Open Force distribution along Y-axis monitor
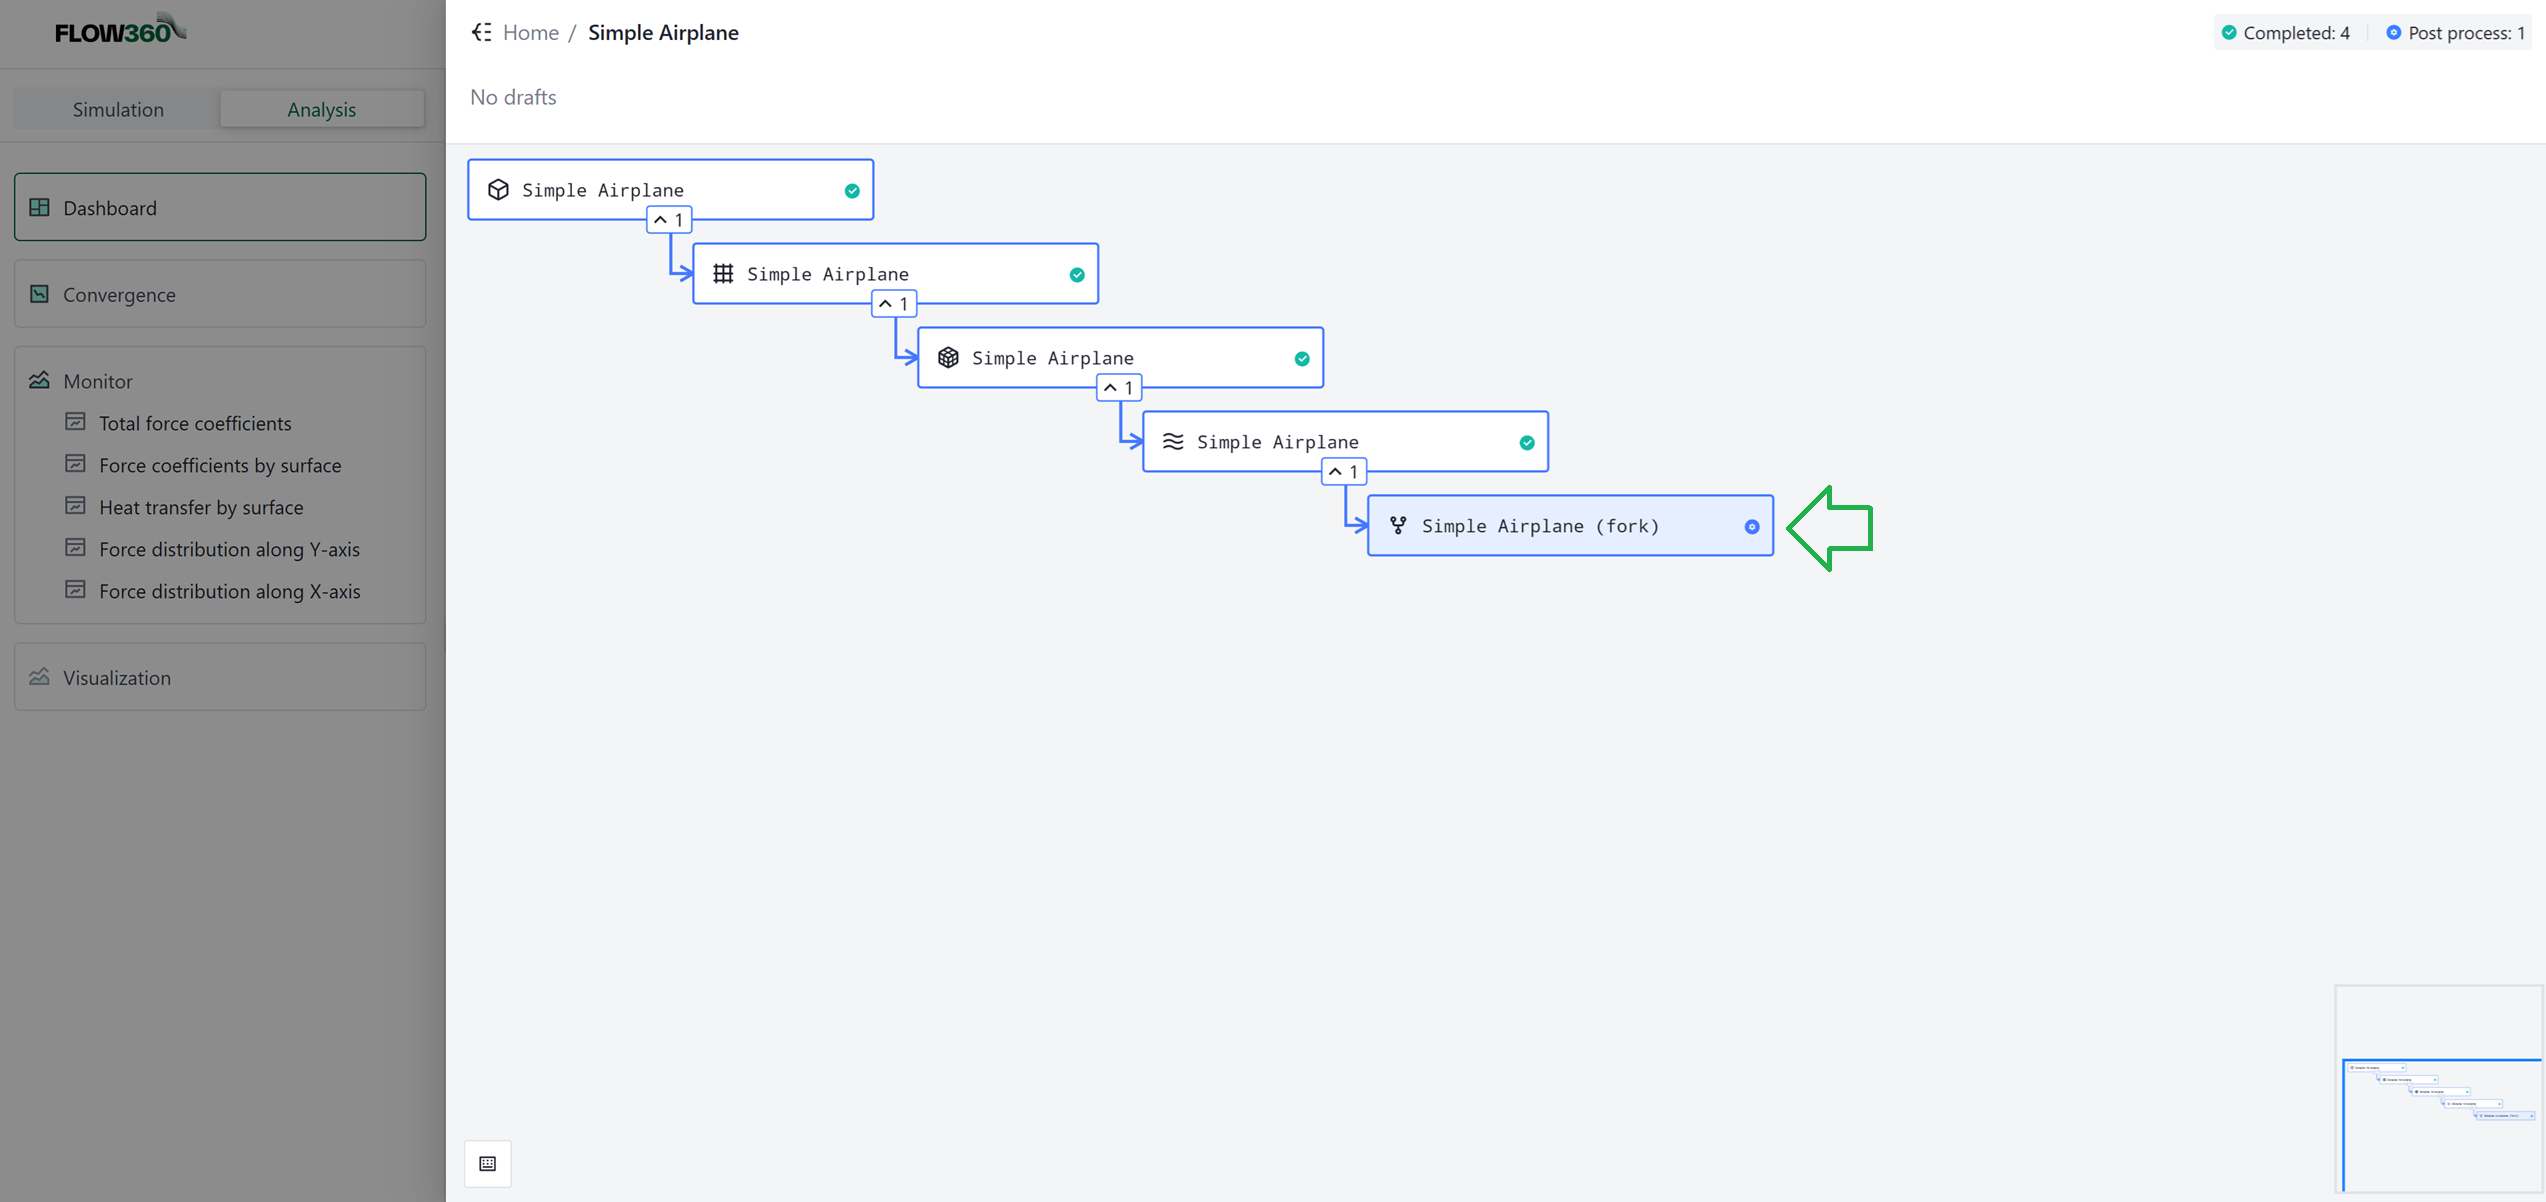 [229, 549]
